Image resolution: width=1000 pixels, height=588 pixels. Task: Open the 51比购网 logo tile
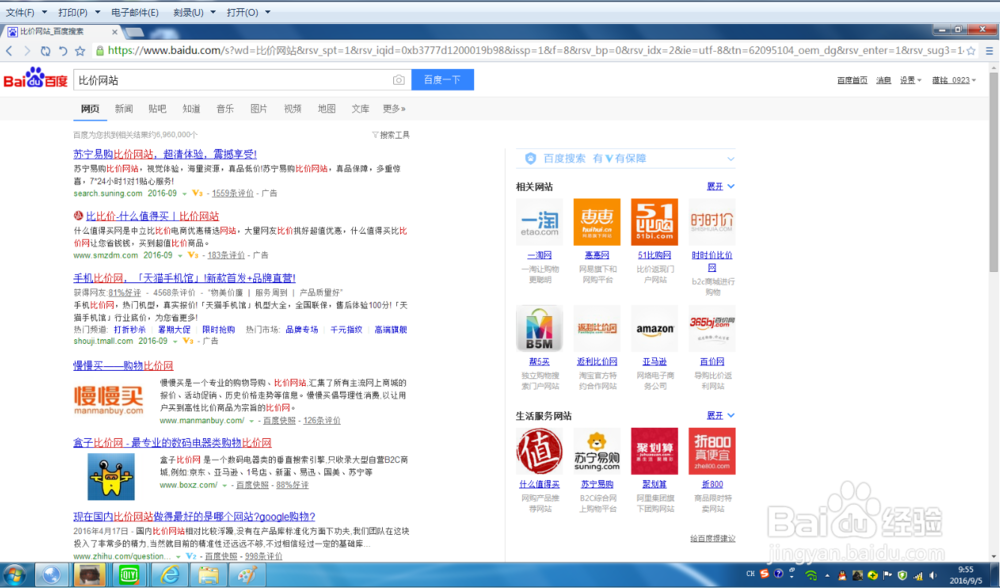[654, 222]
